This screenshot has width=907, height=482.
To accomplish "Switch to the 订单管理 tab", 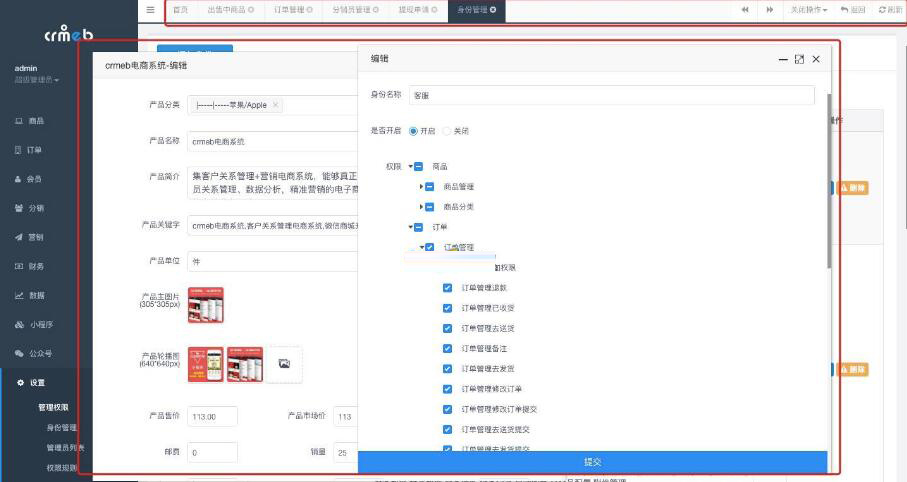I will tap(289, 10).
